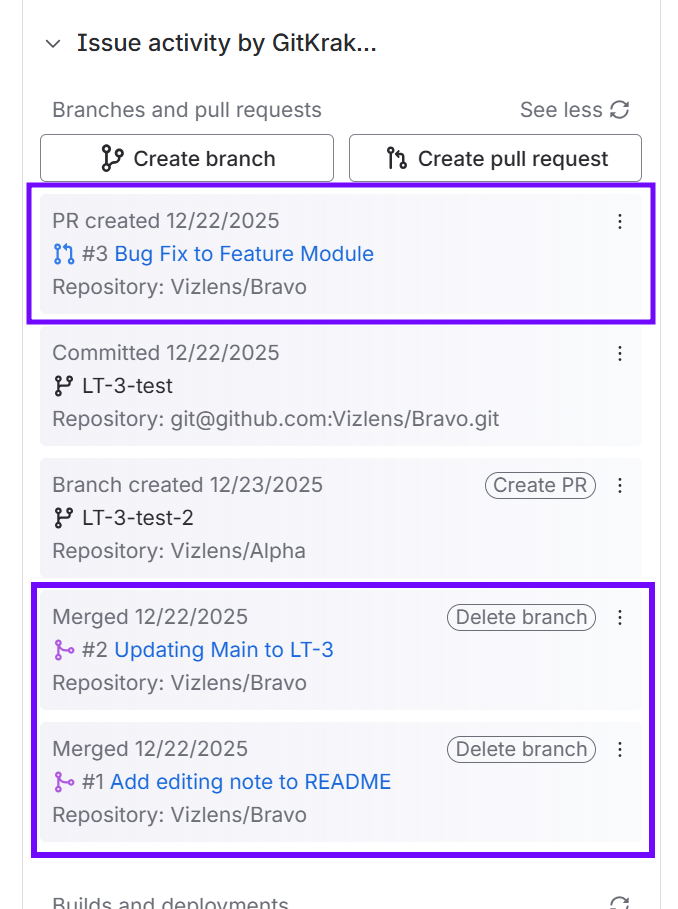Viewport: 678px width, 909px height.
Task: Click Create PR for LT-3-test-2 branch
Action: coord(539,485)
